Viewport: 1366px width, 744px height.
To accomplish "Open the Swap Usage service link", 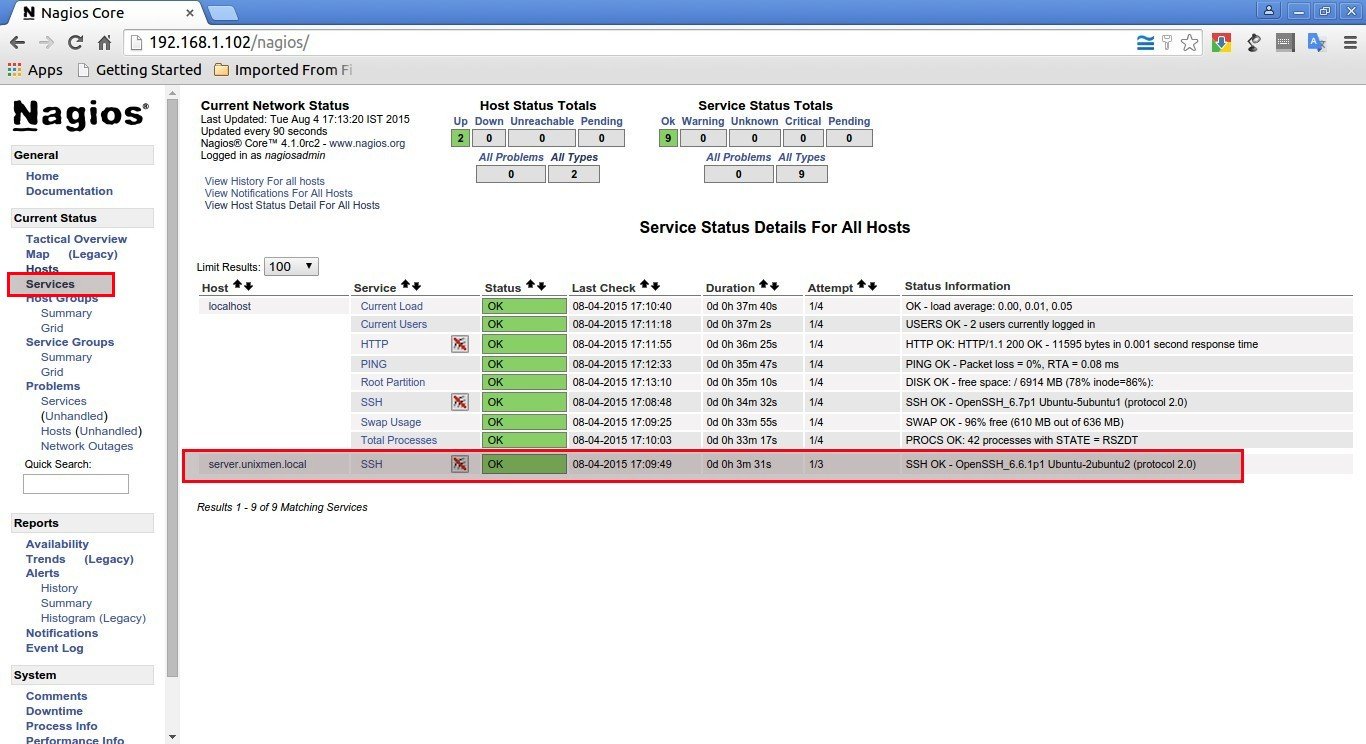I will pos(391,422).
